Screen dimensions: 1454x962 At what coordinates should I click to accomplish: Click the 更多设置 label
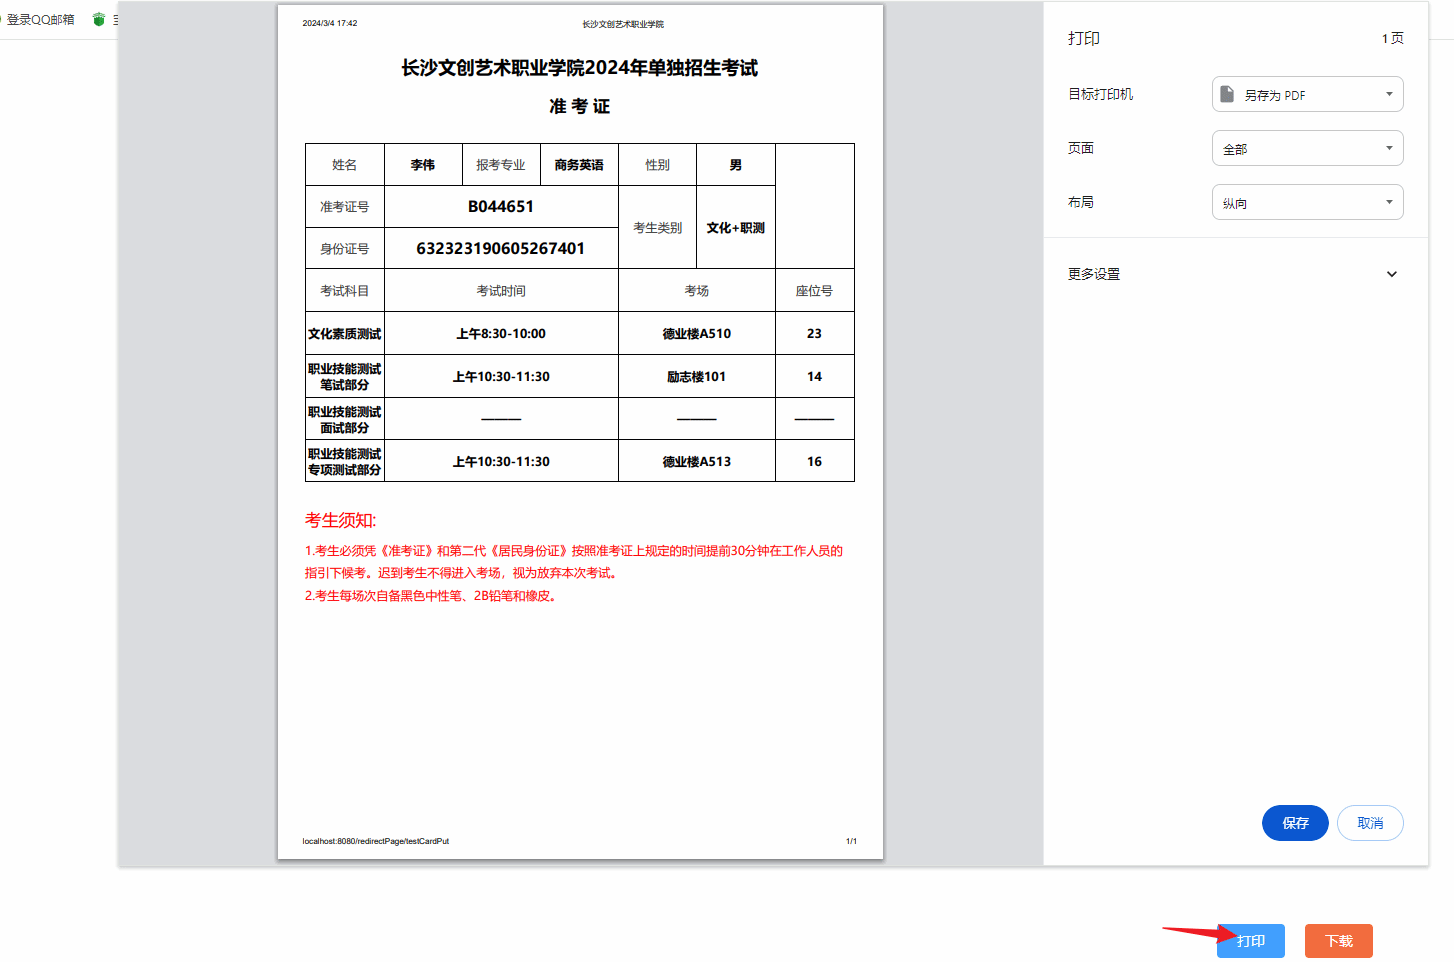(x=1094, y=274)
